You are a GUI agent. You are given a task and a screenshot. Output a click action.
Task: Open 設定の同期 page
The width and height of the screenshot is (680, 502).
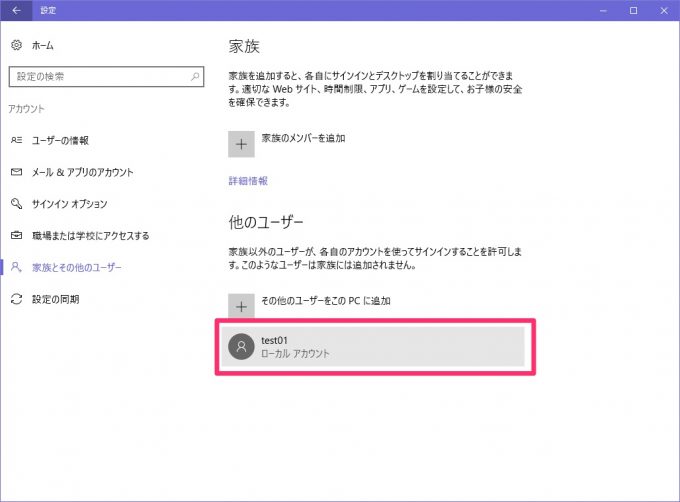[x=56, y=300]
